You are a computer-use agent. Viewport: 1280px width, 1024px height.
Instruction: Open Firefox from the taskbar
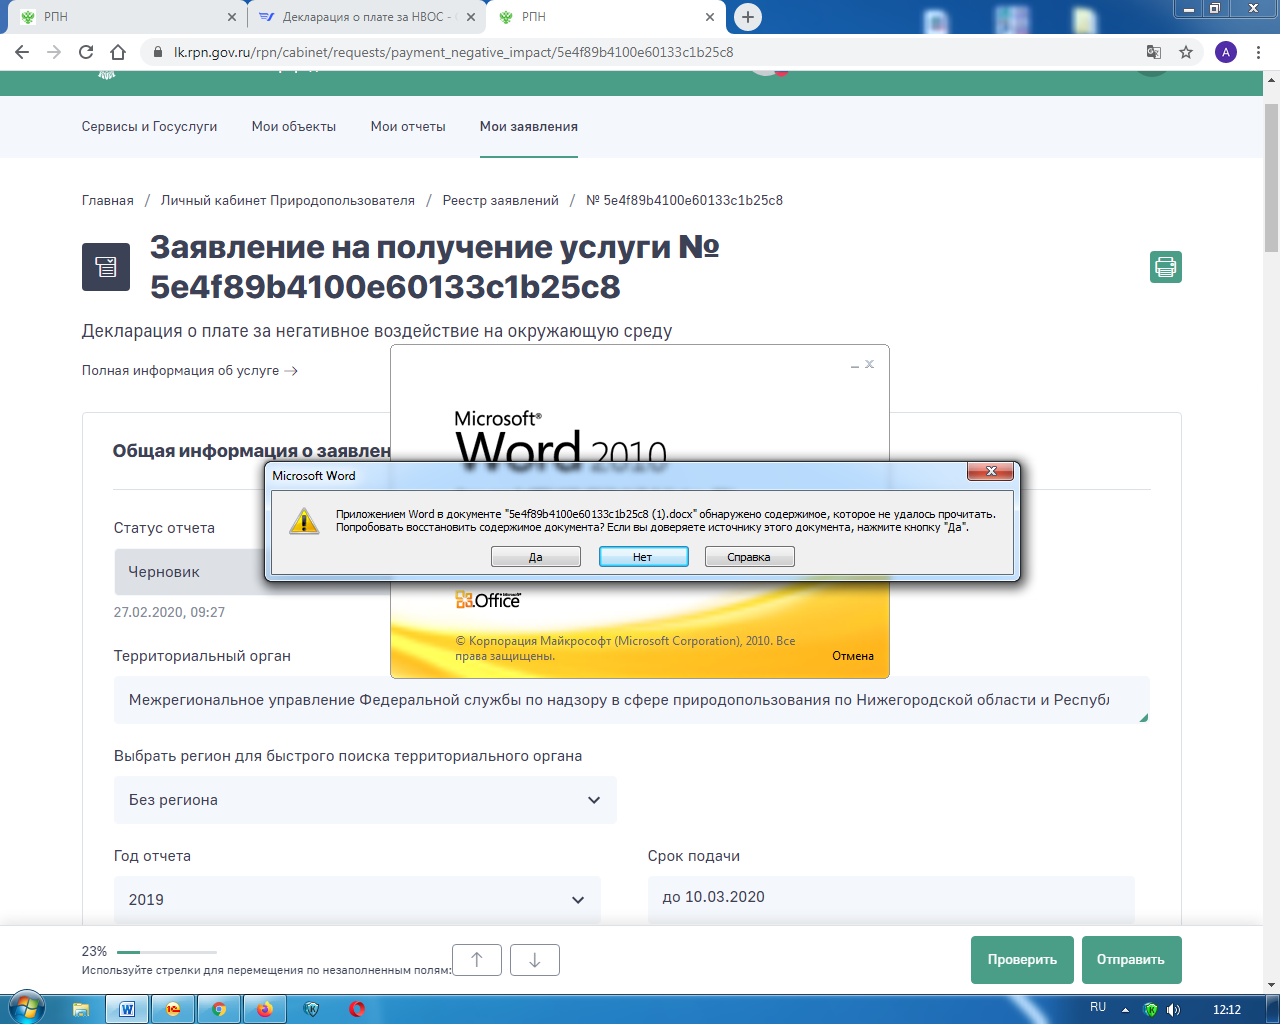pos(265,1009)
